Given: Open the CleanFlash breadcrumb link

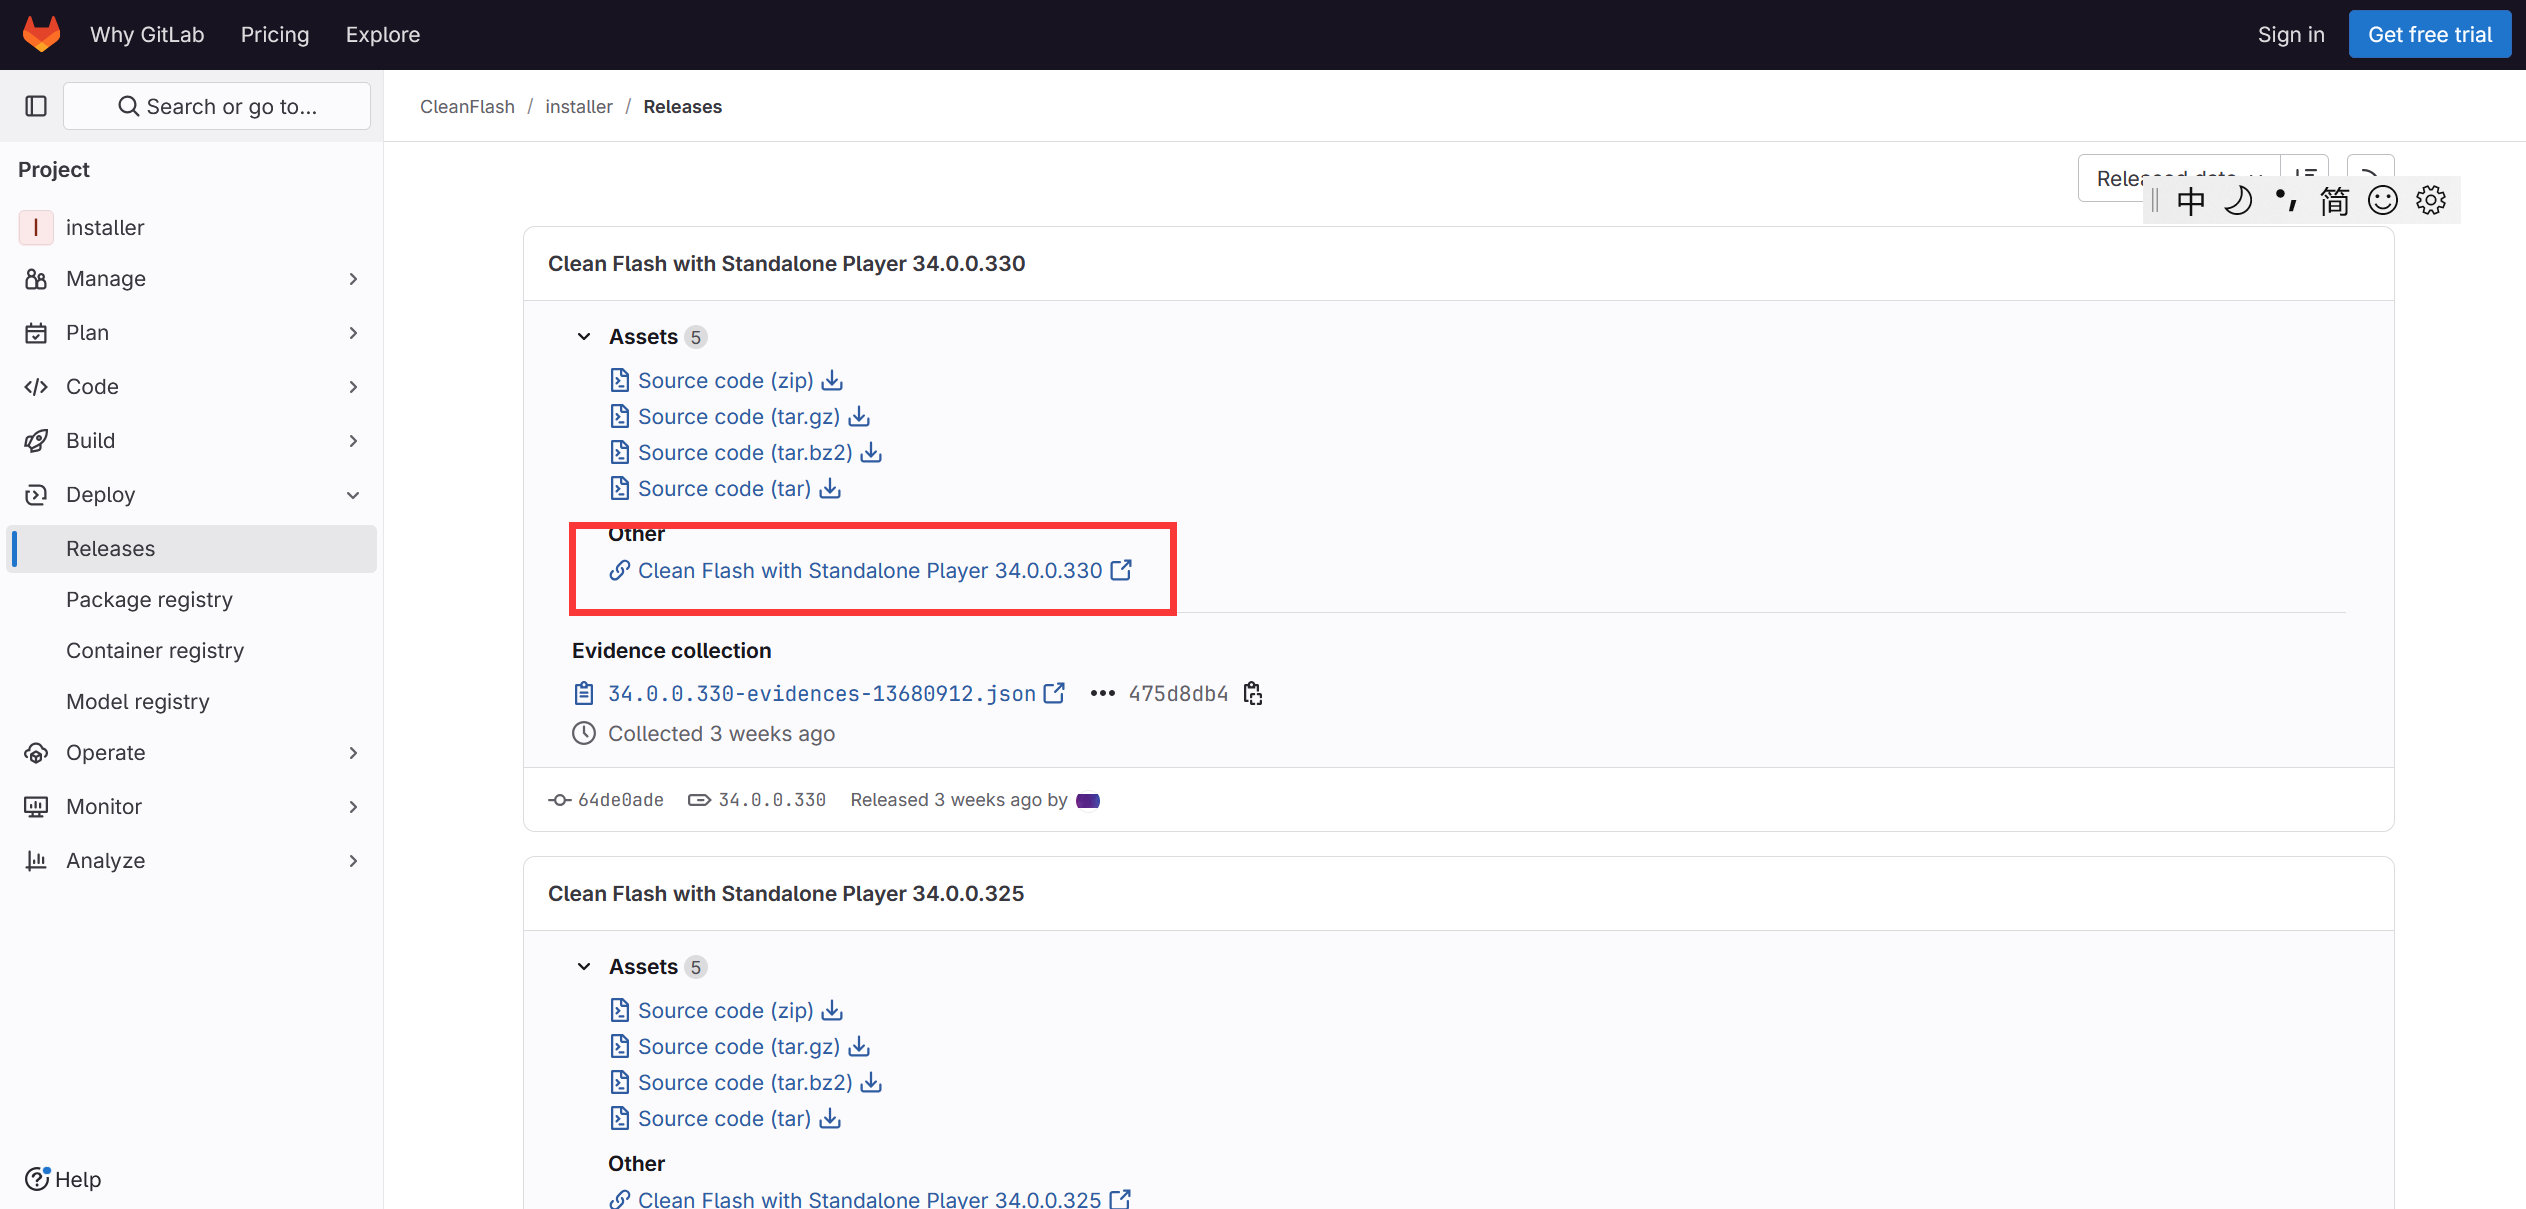Looking at the screenshot, I should tap(467, 107).
